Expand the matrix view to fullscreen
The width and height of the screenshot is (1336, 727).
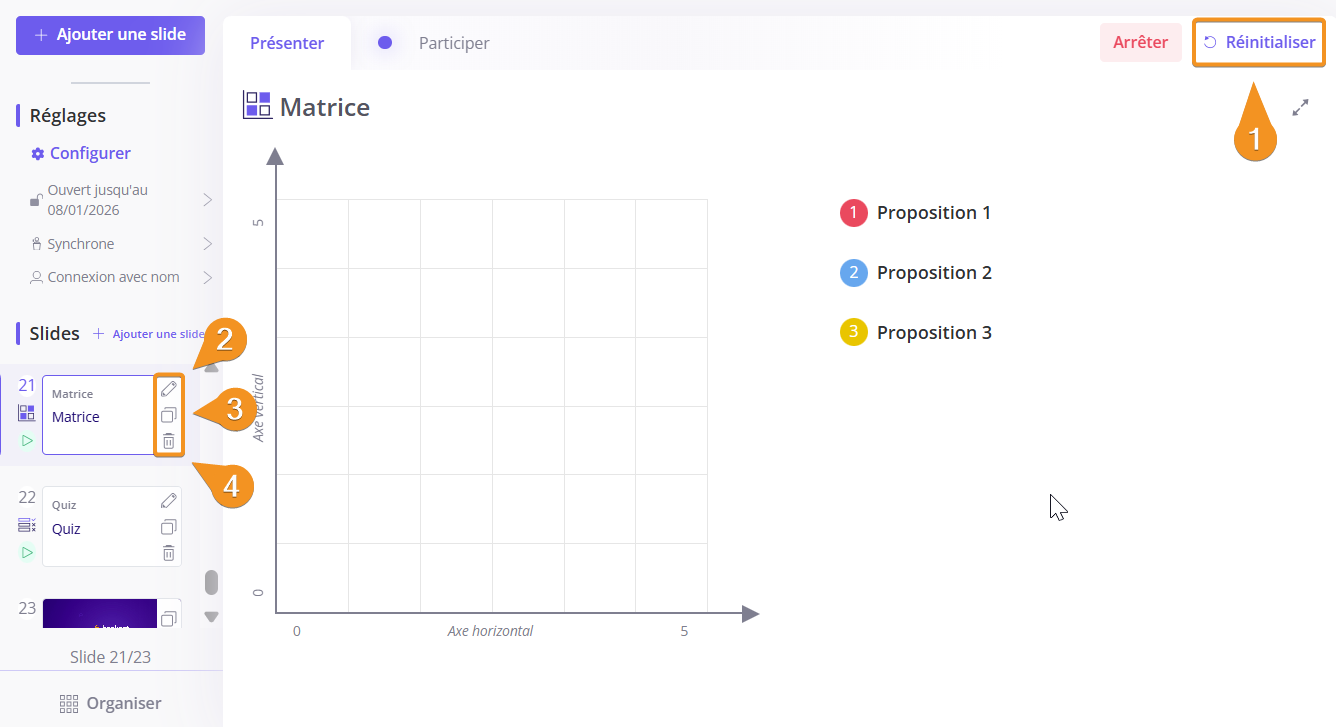[x=1300, y=108]
